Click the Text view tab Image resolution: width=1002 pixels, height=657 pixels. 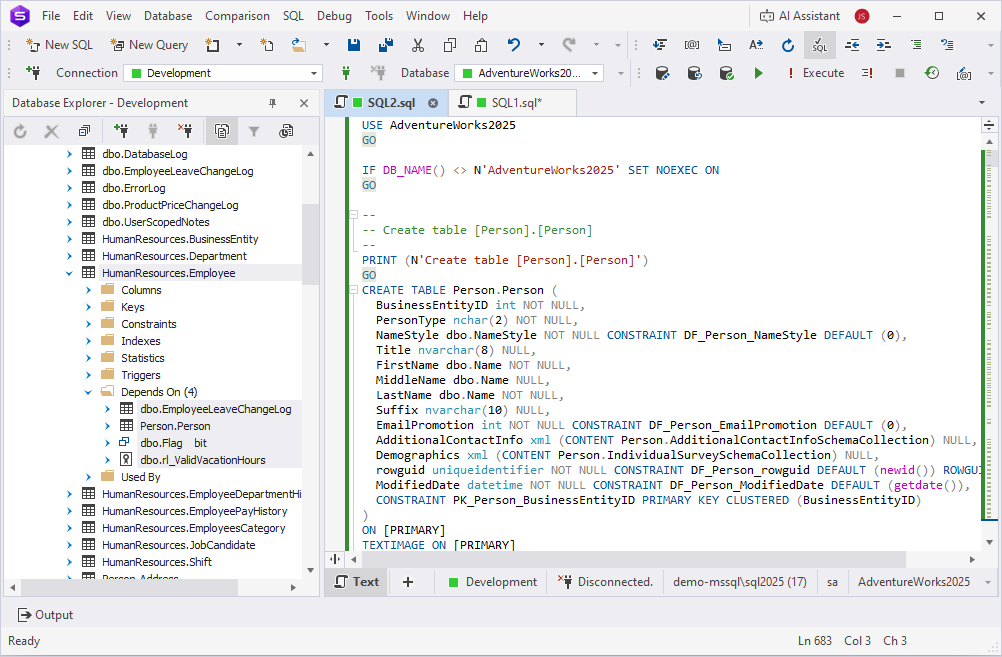tap(357, 582)
